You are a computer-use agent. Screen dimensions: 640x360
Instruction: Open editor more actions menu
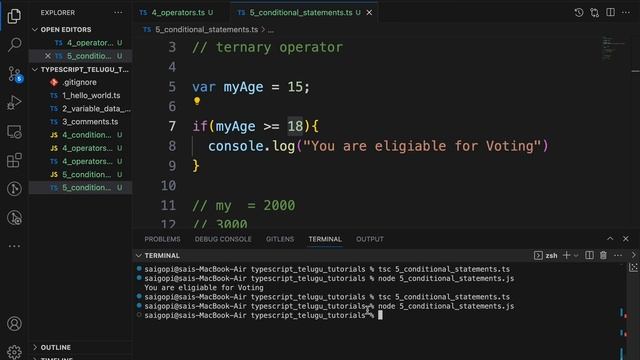click(626, 13)
